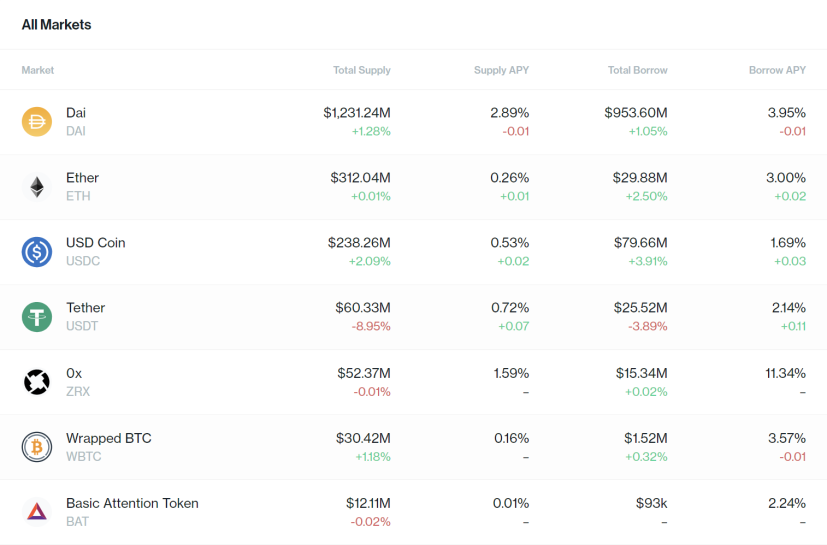This screenshot has height=545, width=827.
Task: Click USD Coin borrow APY 1.69%
Action: (788, 243)
